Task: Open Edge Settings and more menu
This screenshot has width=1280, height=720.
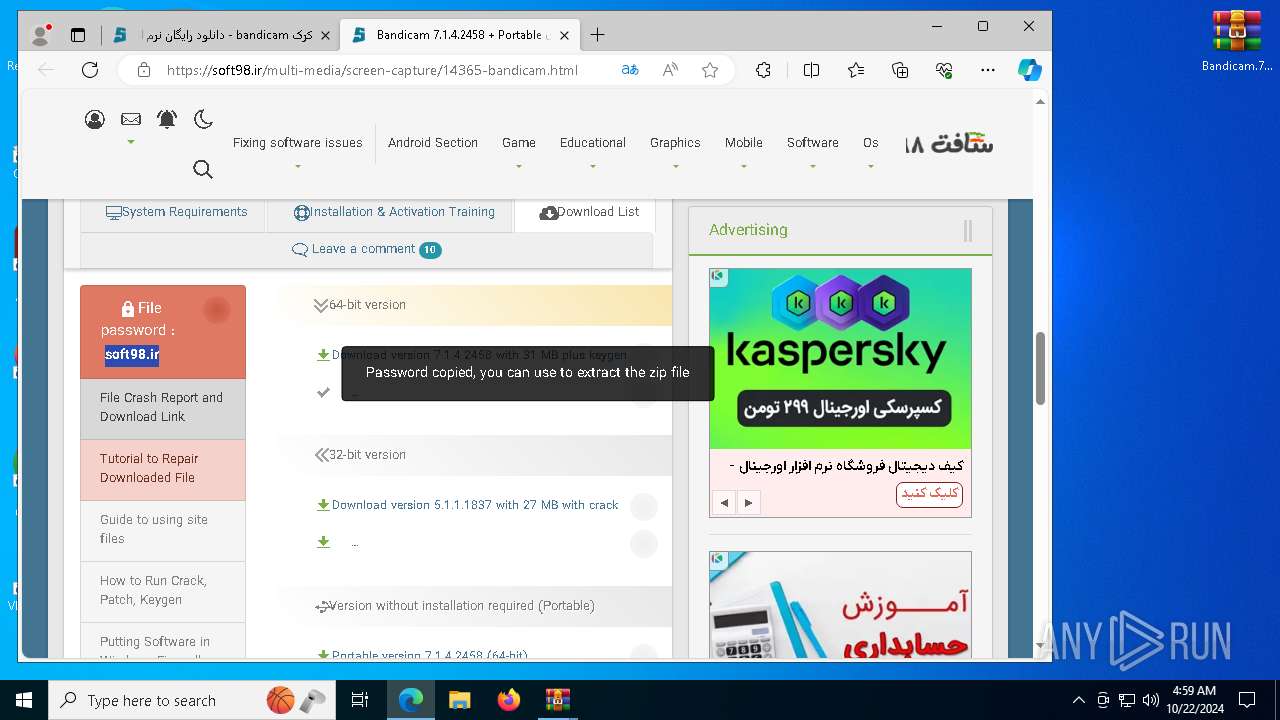Action: [x=988, y=70]
